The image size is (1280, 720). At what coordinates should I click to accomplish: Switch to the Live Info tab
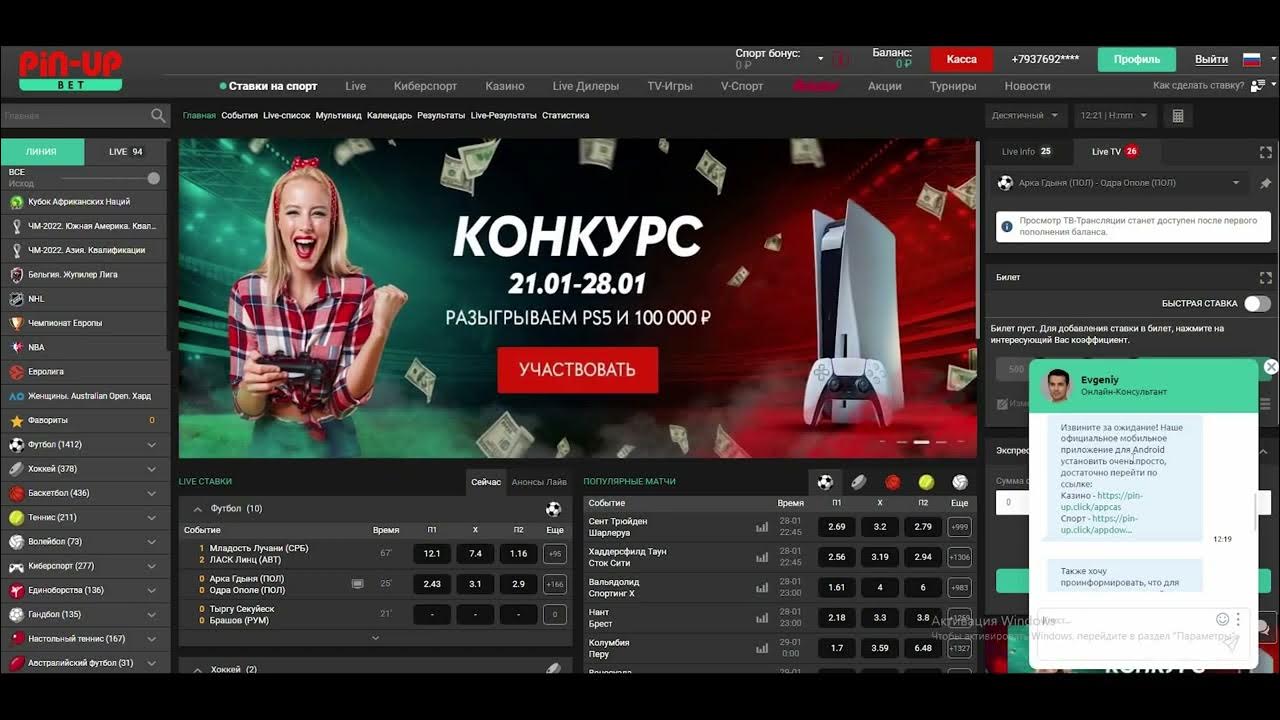click(1027, 152)
